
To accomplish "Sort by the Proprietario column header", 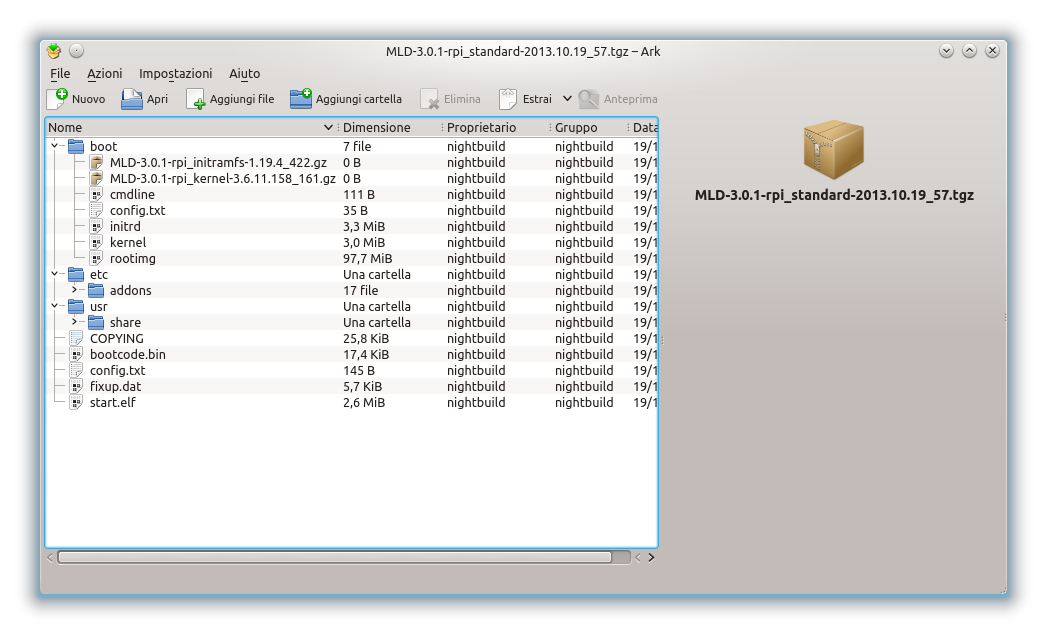I will (495, 128).
